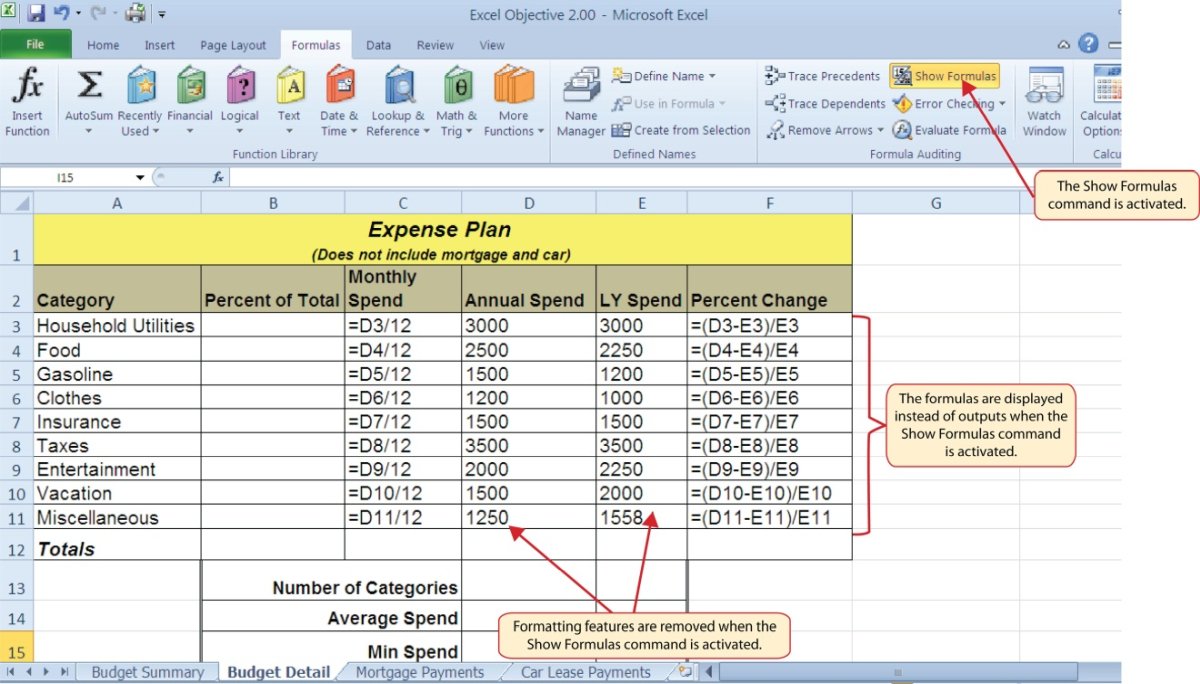The height and width of the screenshot is (684, 1200).
Task: Click Trace Precedents
Action: [823, 76]
